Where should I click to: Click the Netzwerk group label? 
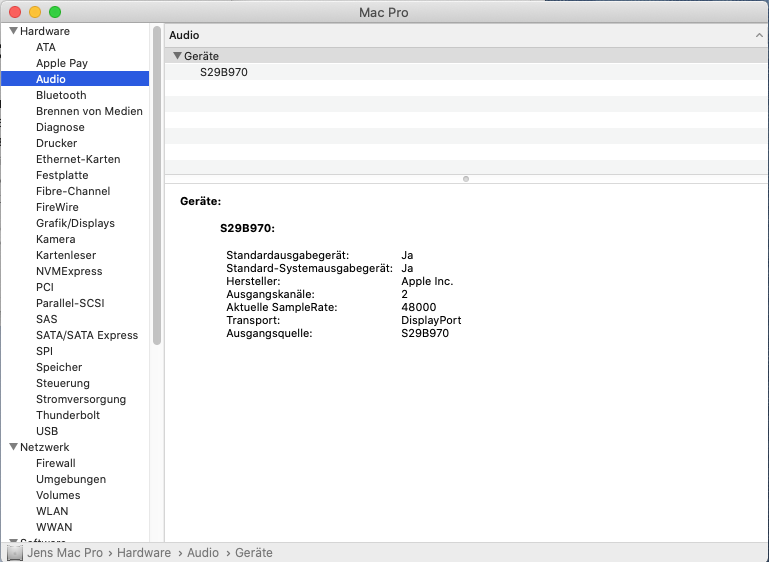click(x=45, y=447)
